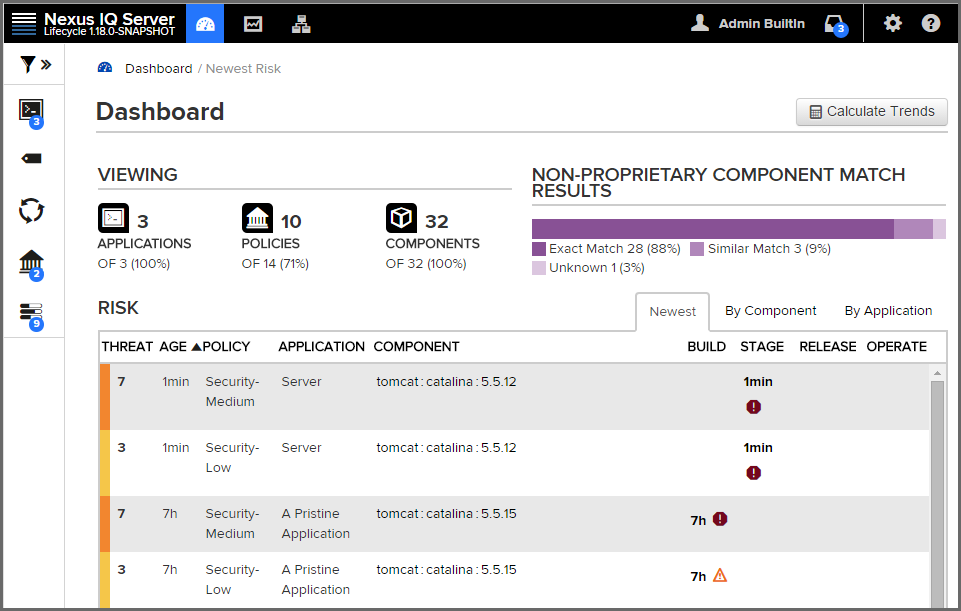Sort by the RELEASE column header
Screen dimensions: 961x611
click(827, 347)
